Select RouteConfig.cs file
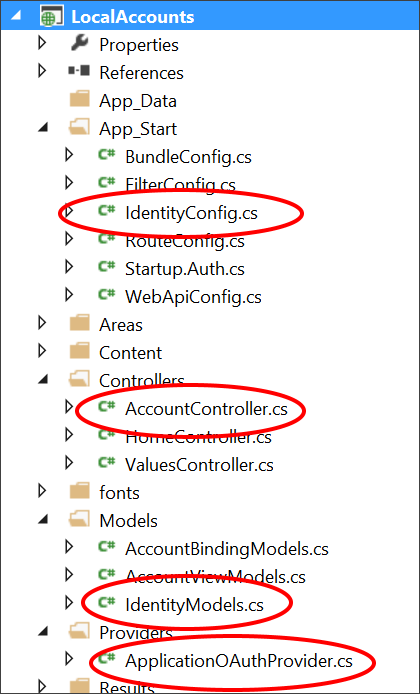Screen dimensions: 420x694 tap(185, 241)
